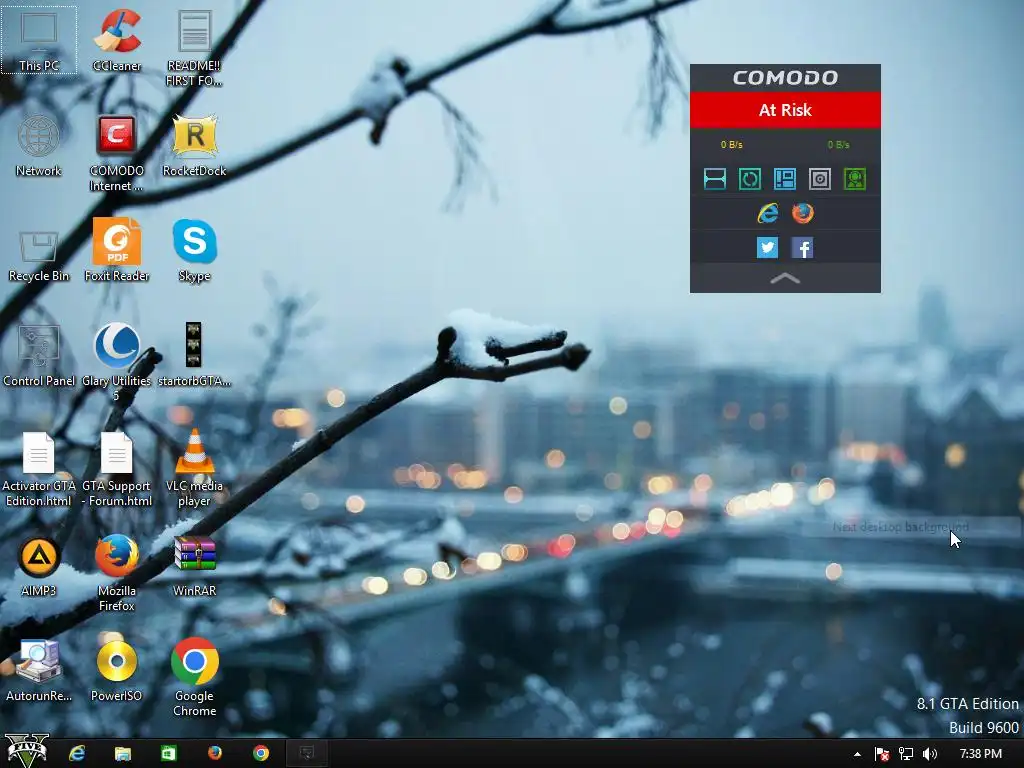Launch Internet Explorer from the COMODO widget
The width and height of the screenshot is (1024, 768).
pyautogui.click(x=768, y=213)
